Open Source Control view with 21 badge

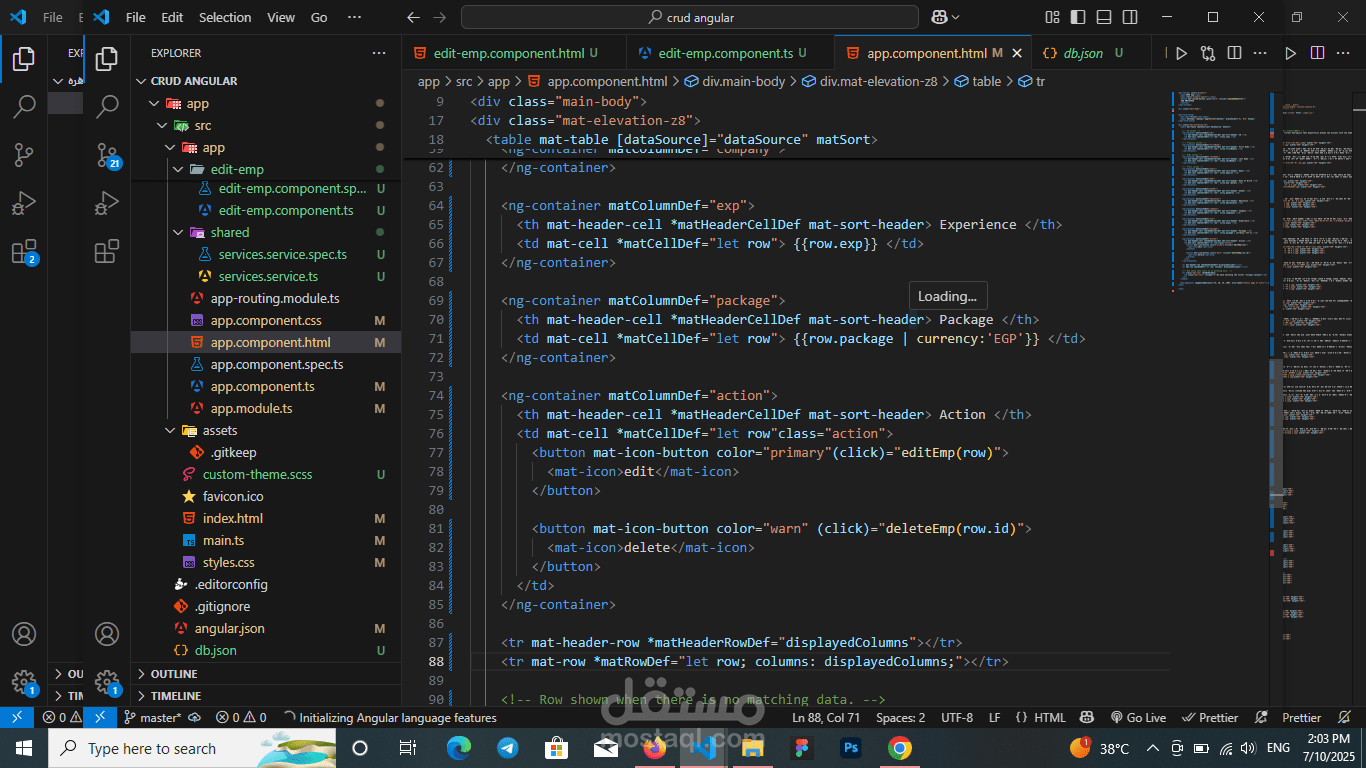tap(107, 153)
